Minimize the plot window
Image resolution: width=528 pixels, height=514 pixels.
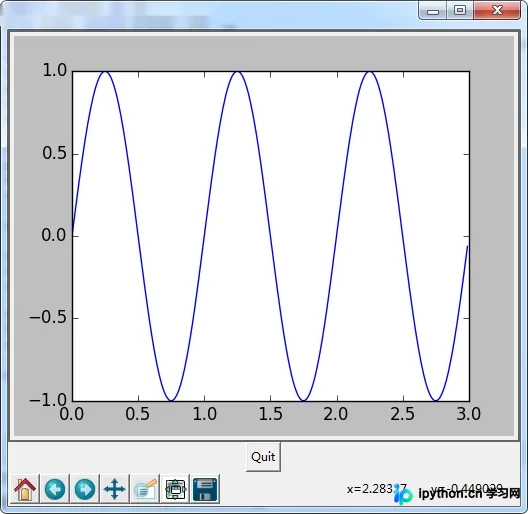pyautogui.click(x=433, y=10)
